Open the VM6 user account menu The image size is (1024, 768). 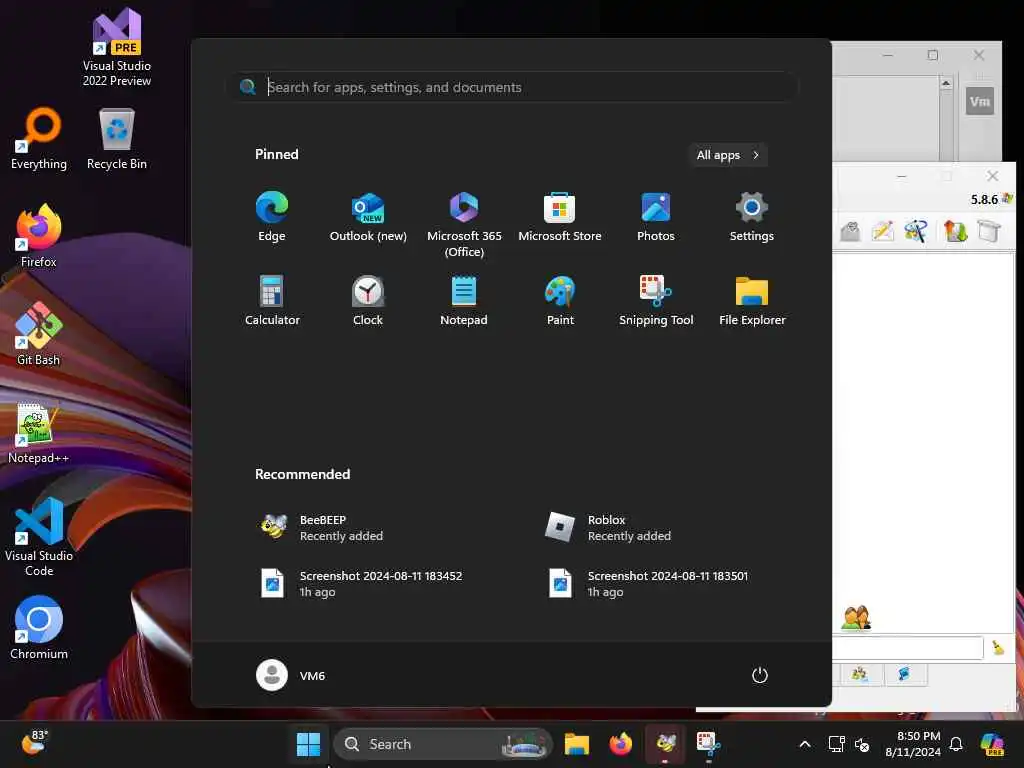point(291,675)
